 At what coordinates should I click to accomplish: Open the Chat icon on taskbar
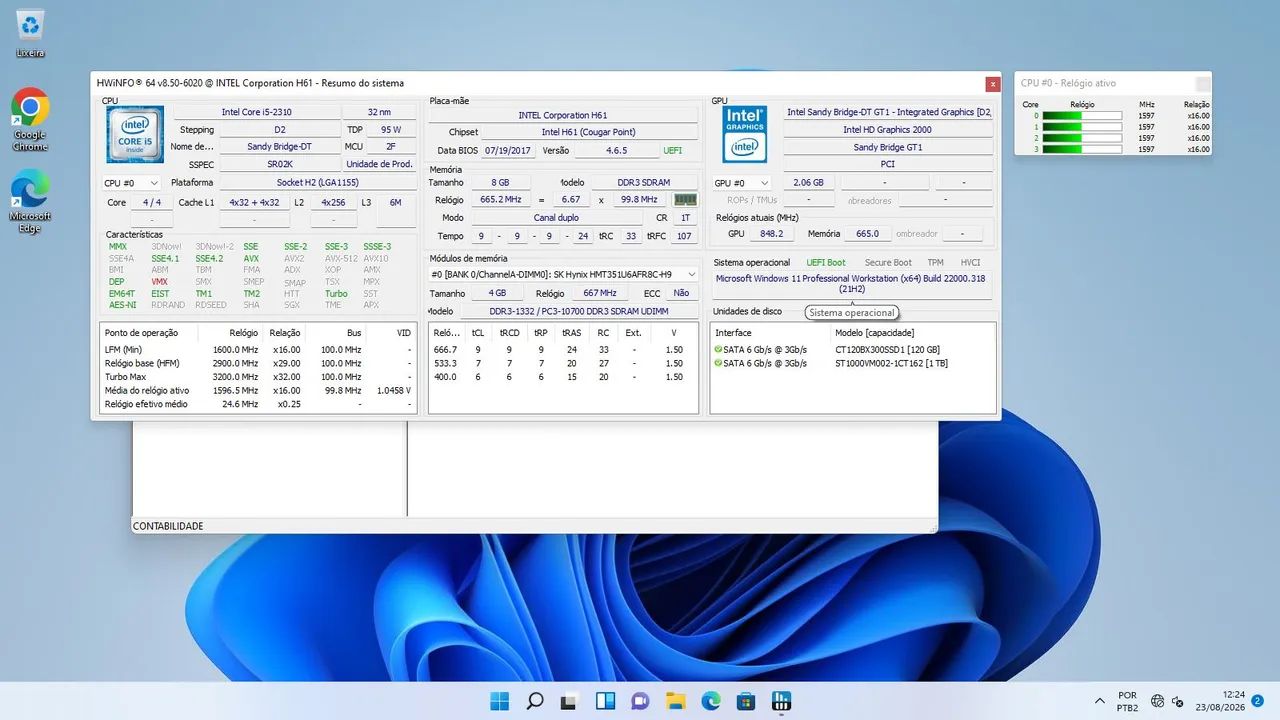(x=640, y=701)
